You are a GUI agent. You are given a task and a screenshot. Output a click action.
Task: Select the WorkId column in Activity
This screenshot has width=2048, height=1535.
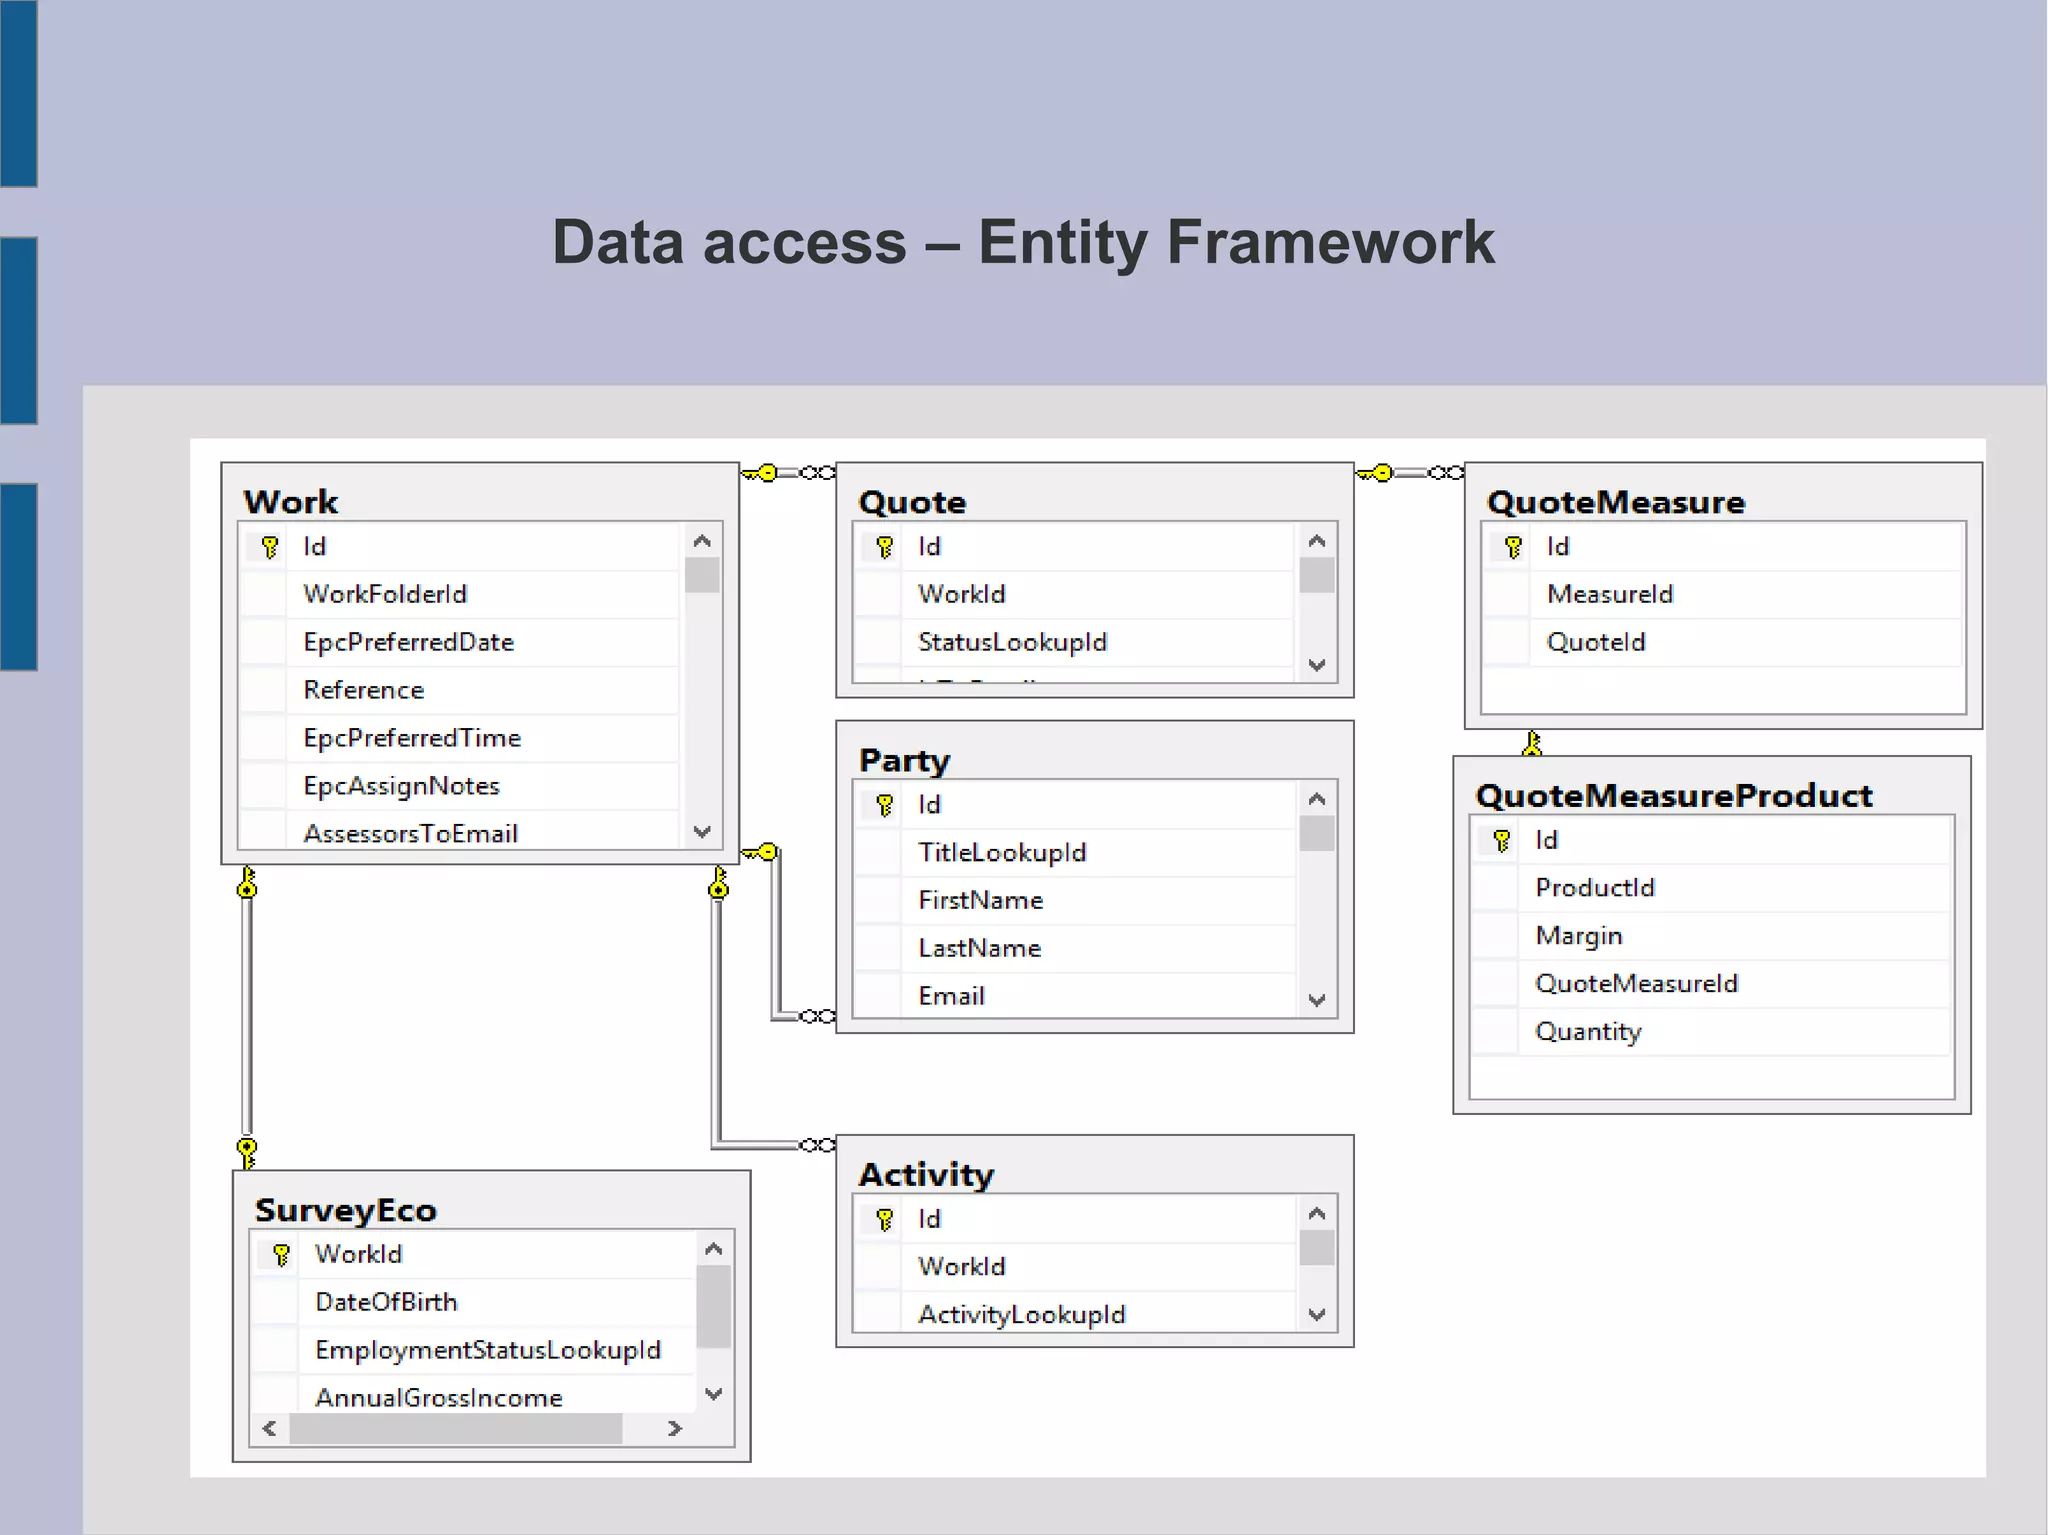[1075, 1267]
